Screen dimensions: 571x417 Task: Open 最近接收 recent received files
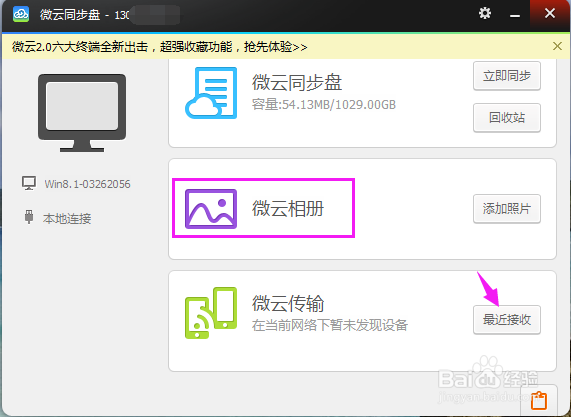pos(507,320)
